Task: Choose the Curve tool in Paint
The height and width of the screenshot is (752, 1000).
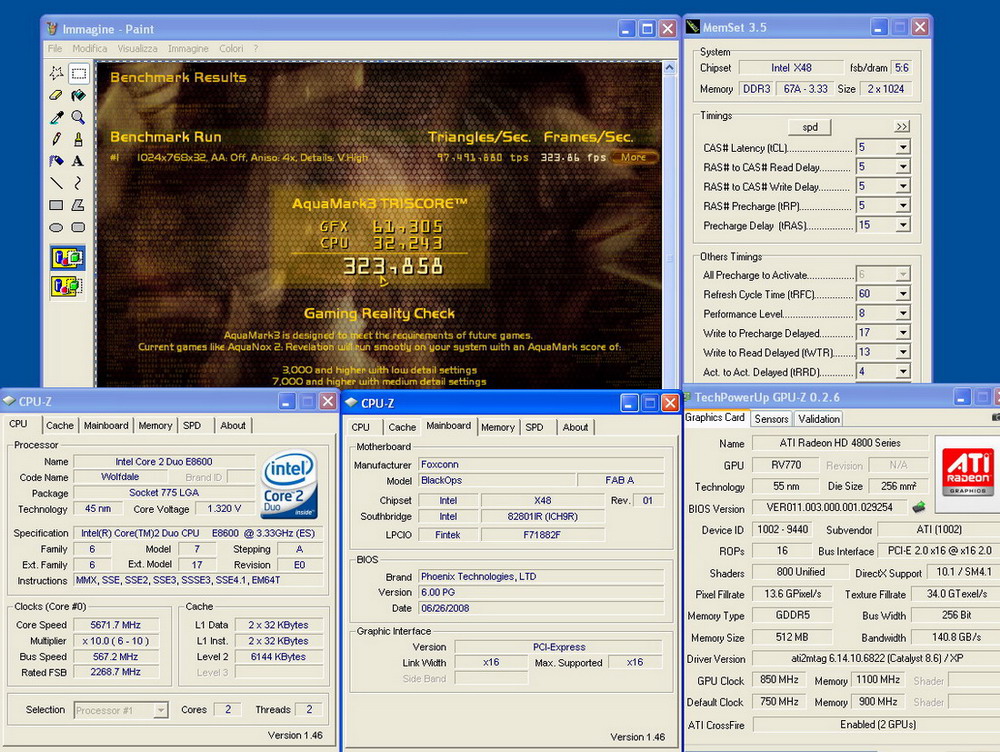Action: (78, 184)
